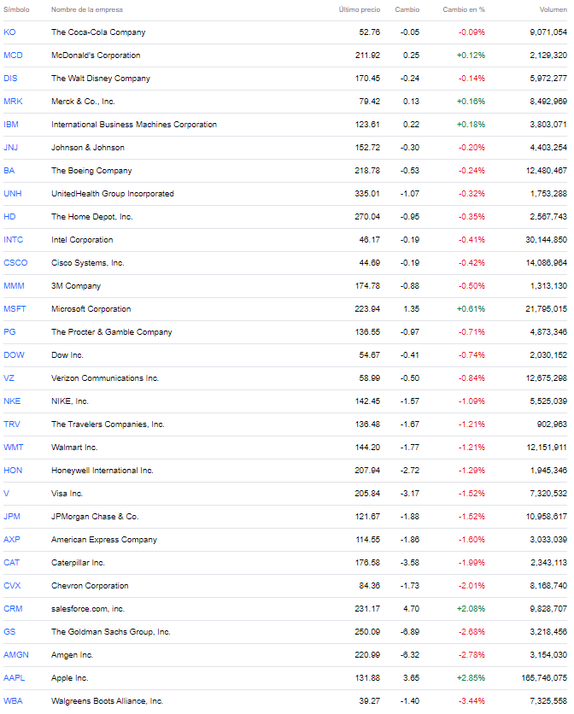Image resolution: width=574 pixels, height=714 pixels.
Task: Select Microsoft Corporation company name
Action: 91,309
